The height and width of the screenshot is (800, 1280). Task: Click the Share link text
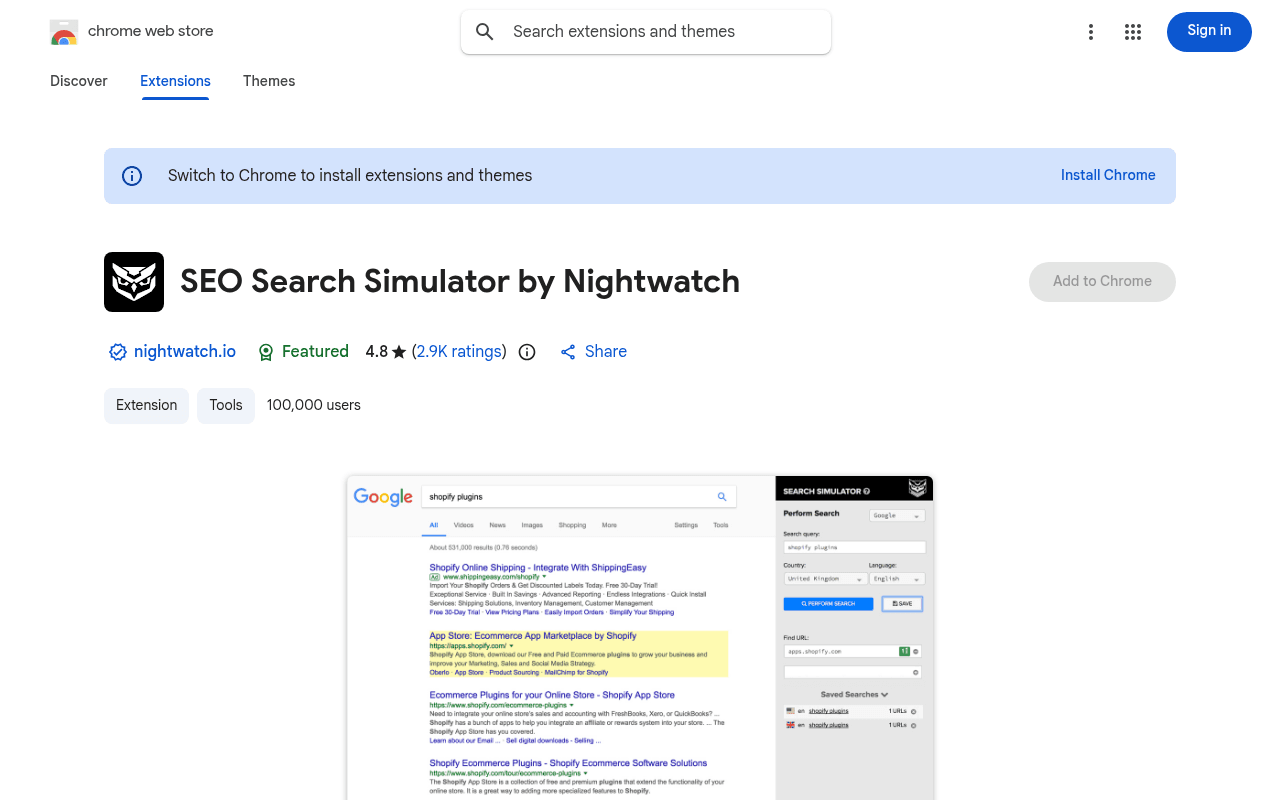(606, 352)
